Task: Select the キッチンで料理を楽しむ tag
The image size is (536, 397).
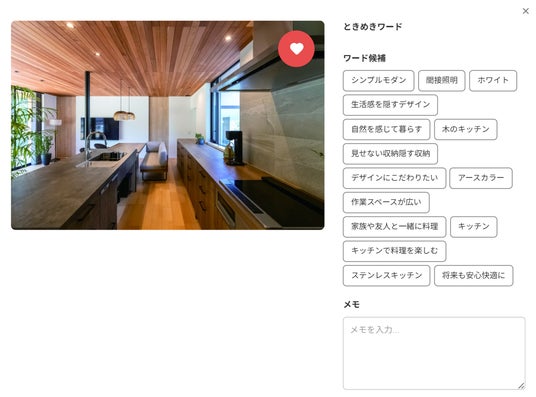Action: (x=394, y=251)
